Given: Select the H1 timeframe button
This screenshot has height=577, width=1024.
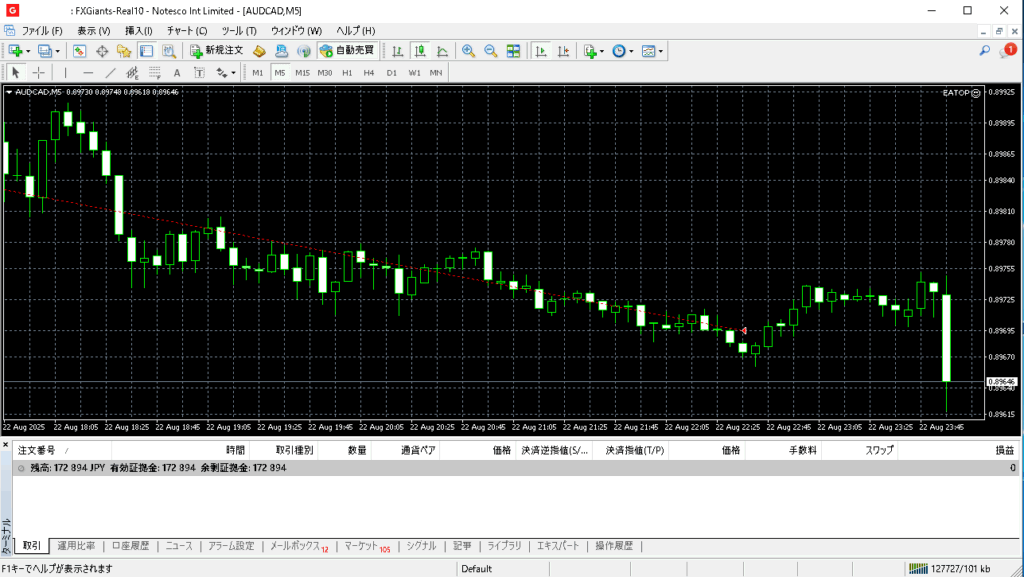Looking at the screenshot, I should coord(347,73).
